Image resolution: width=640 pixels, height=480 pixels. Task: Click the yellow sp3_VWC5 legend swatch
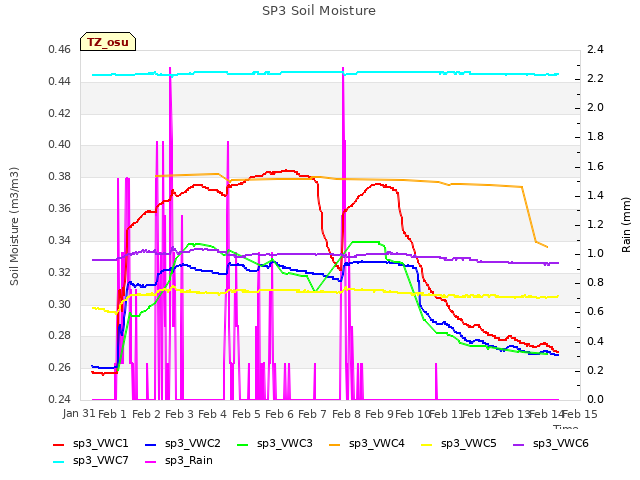pos(427,444)
